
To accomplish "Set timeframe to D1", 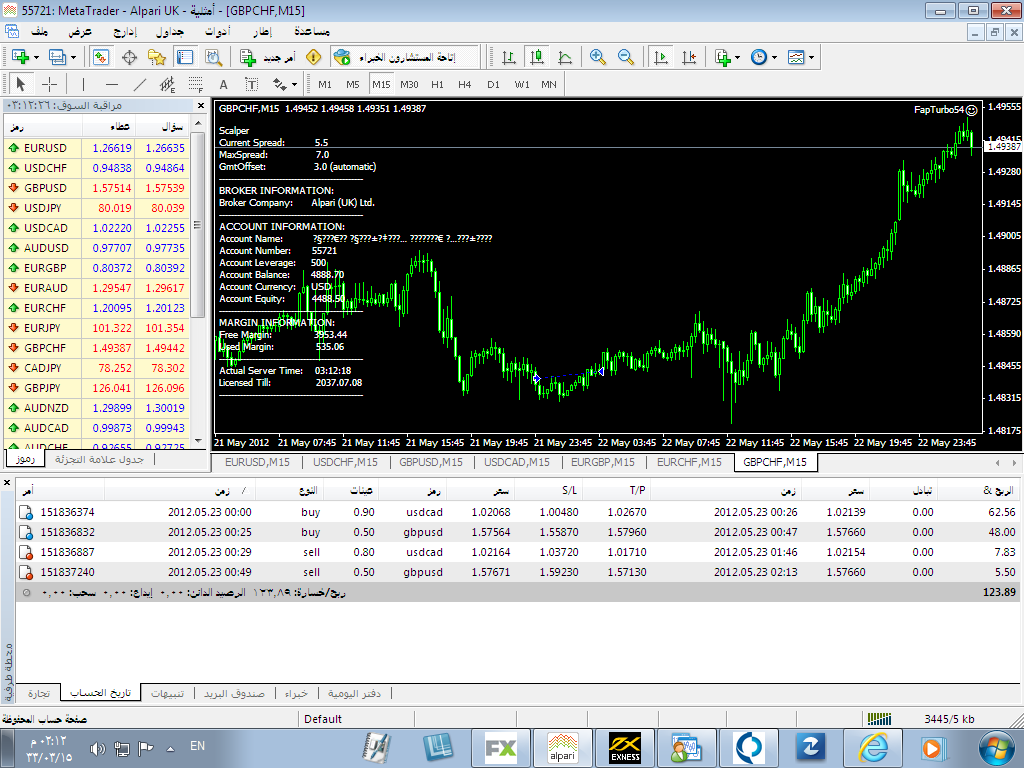I will click(493, 84).
